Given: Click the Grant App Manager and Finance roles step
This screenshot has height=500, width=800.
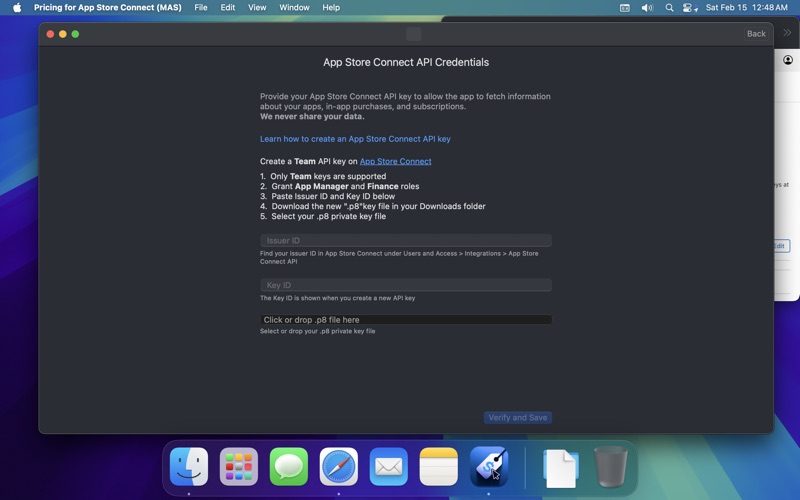Looking at the screenshot, I should pyautogui.click(x=340, y=186).
